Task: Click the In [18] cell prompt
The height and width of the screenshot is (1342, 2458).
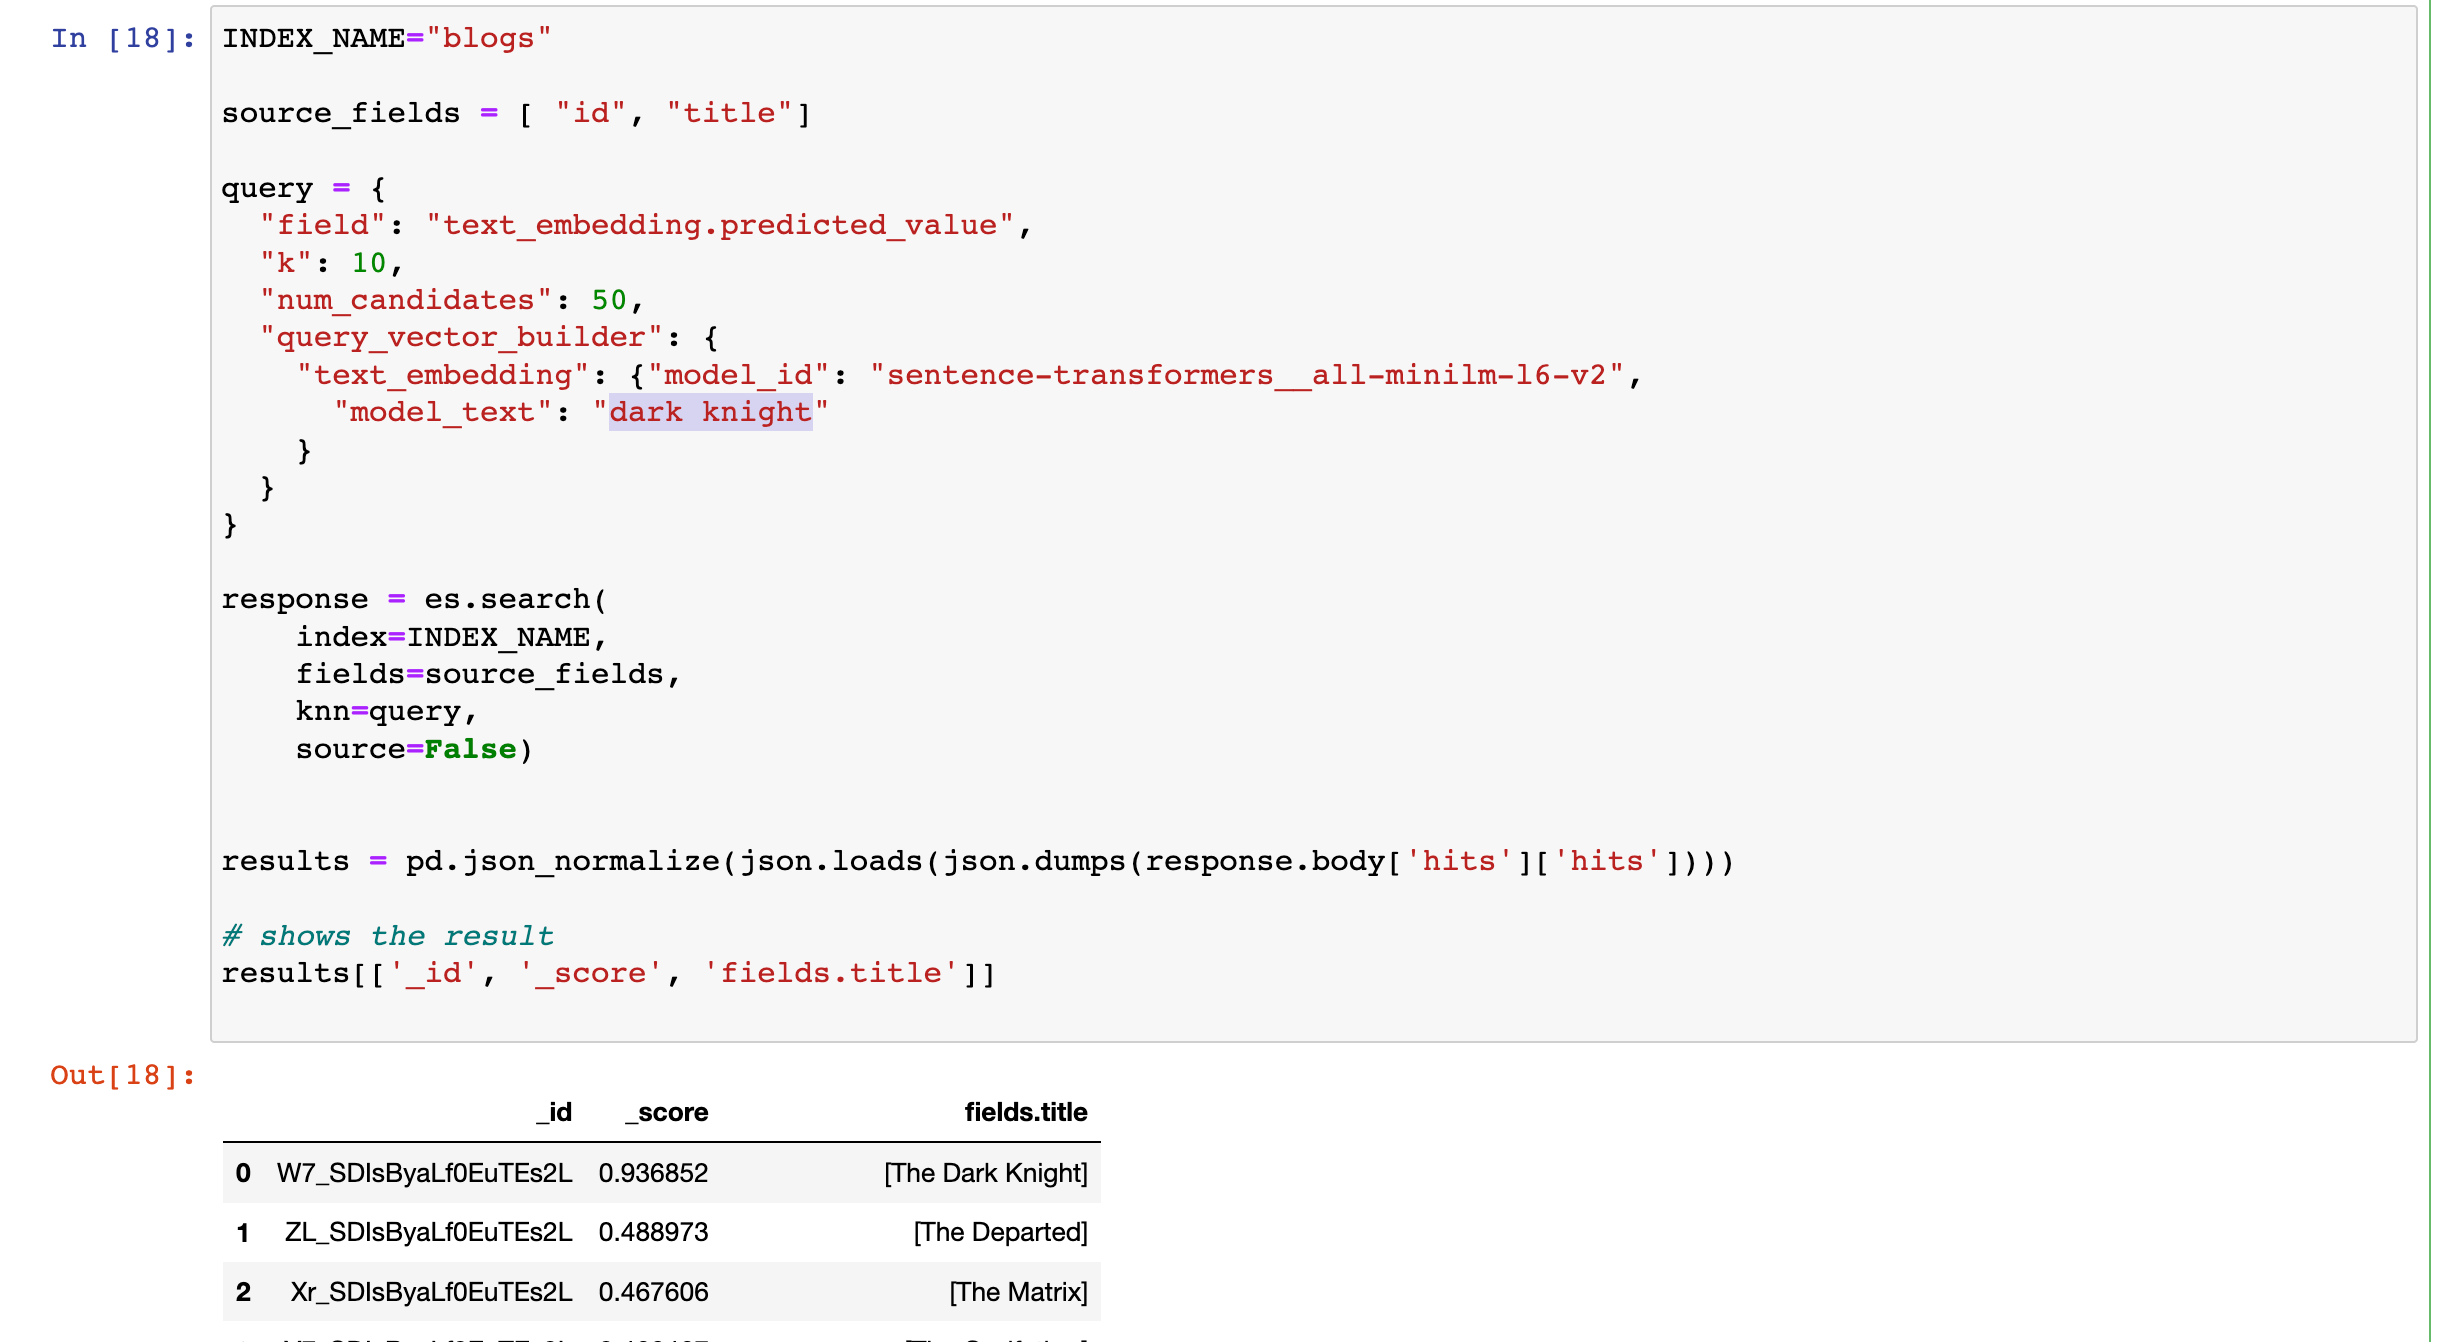Action: [x=122, y=39]
